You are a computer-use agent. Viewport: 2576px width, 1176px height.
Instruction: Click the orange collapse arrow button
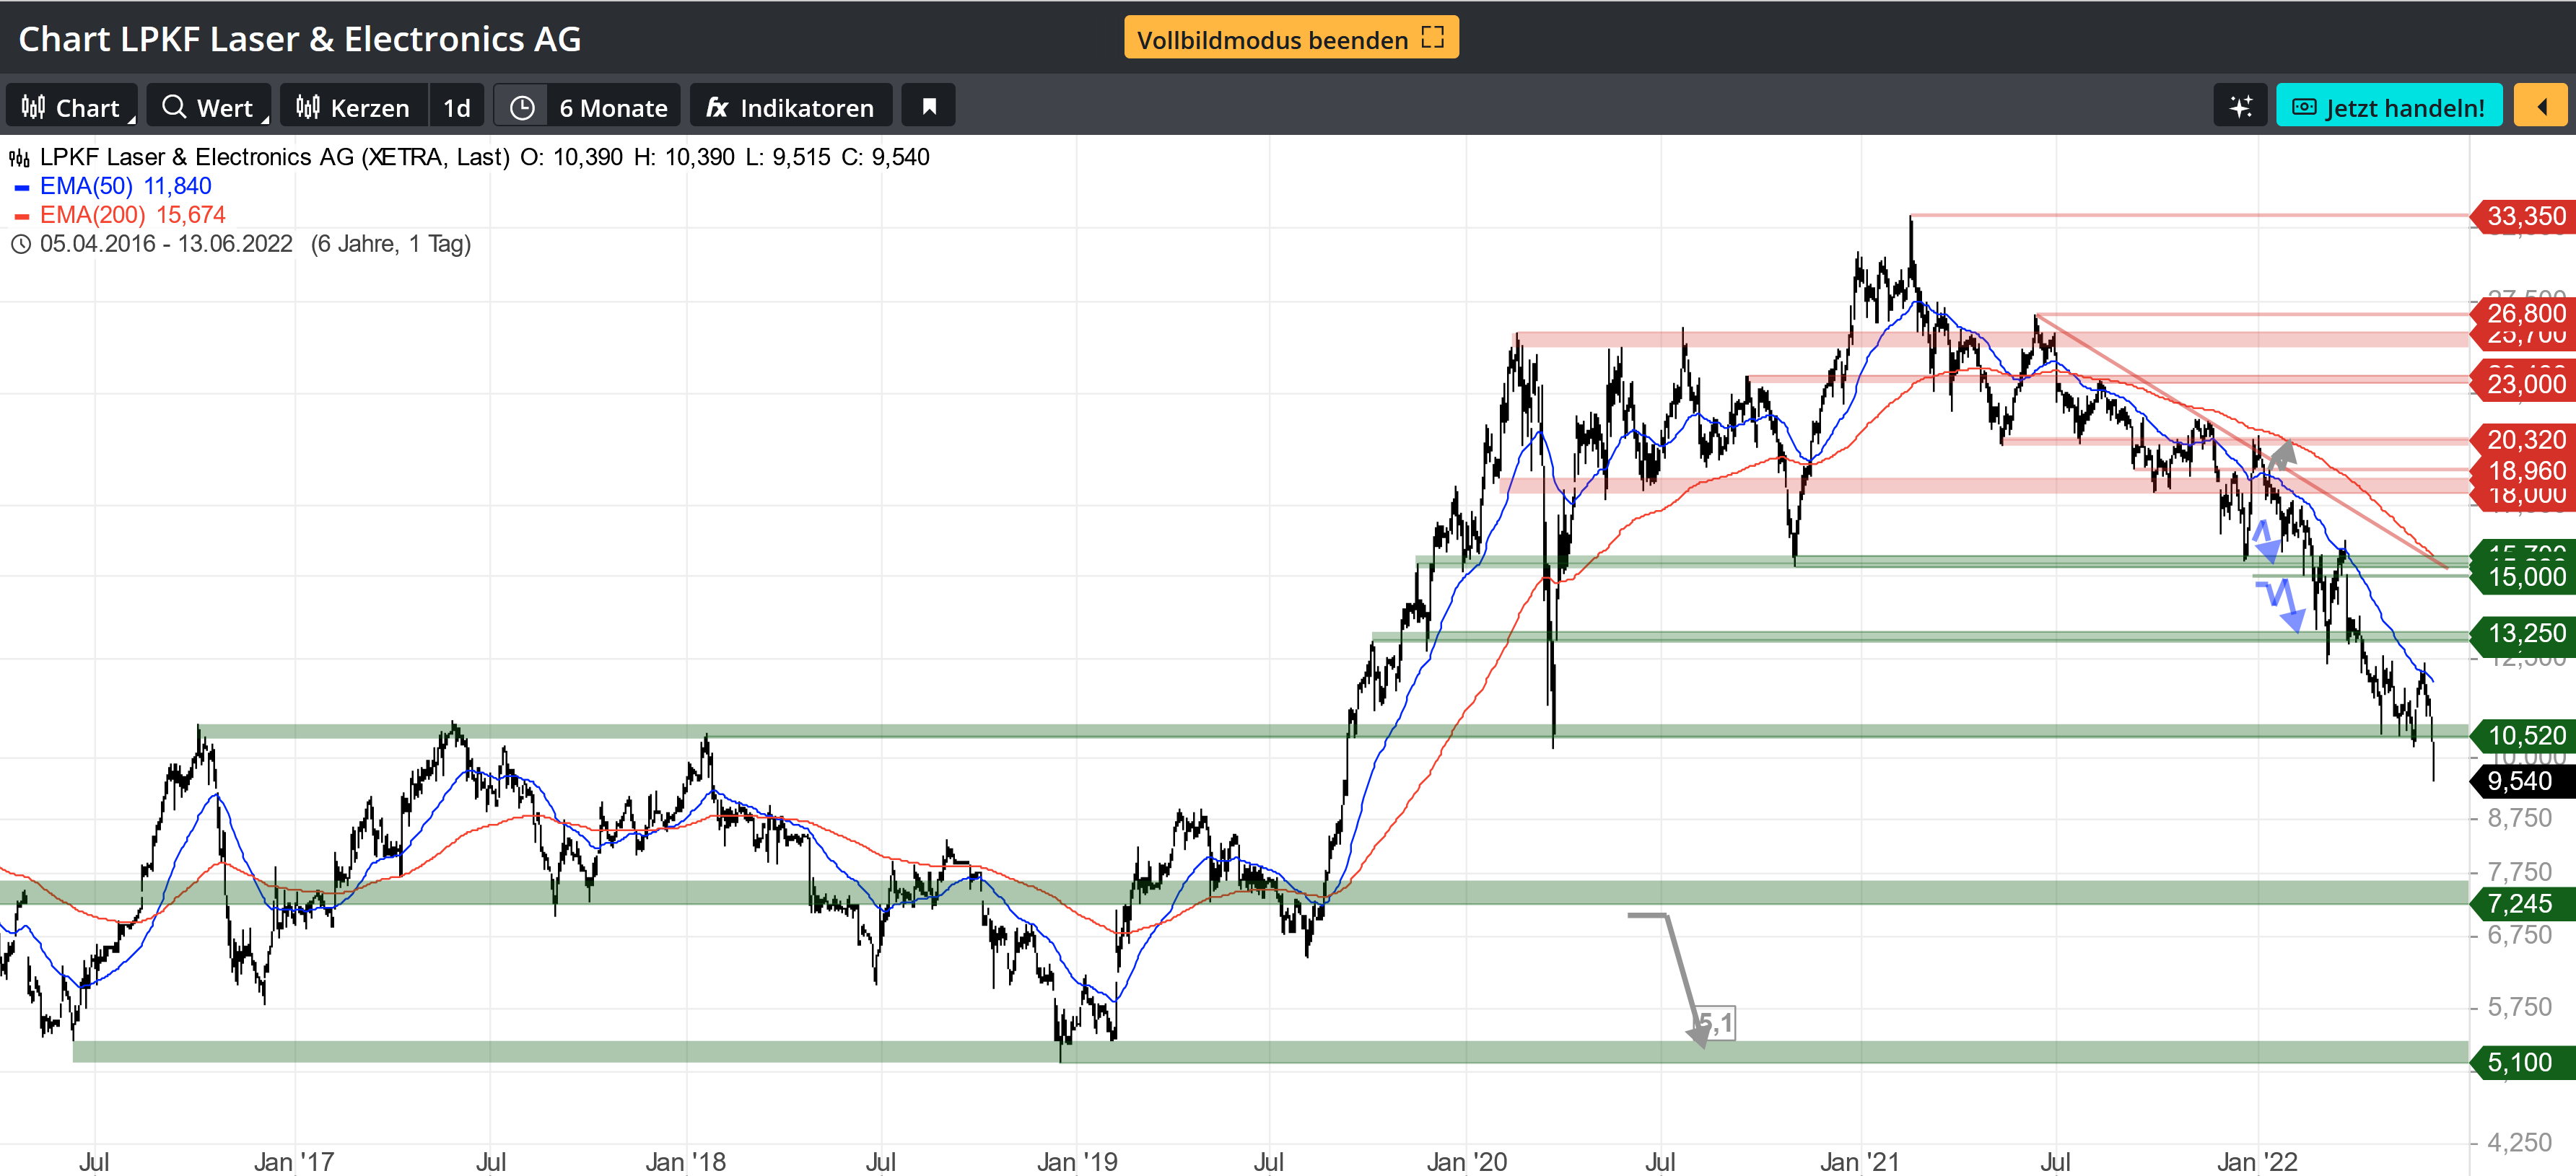click(x=2540, y=107)
